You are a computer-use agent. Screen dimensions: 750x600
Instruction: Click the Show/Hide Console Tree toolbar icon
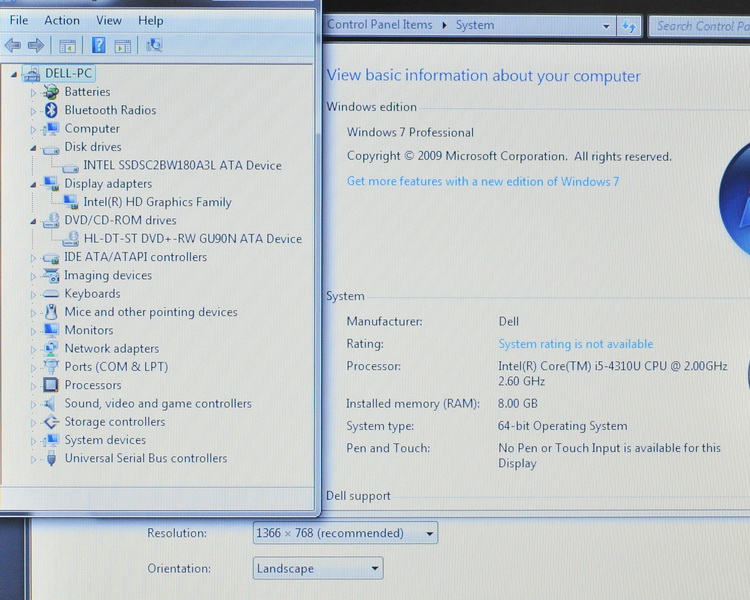click(x=67, y=46)
